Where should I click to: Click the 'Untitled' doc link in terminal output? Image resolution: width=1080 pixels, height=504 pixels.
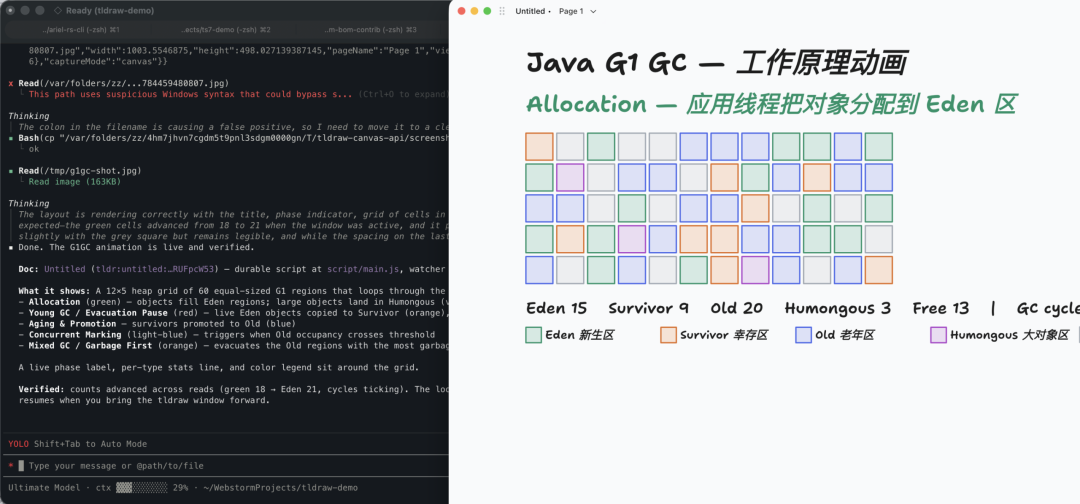(x=65, y=270)
